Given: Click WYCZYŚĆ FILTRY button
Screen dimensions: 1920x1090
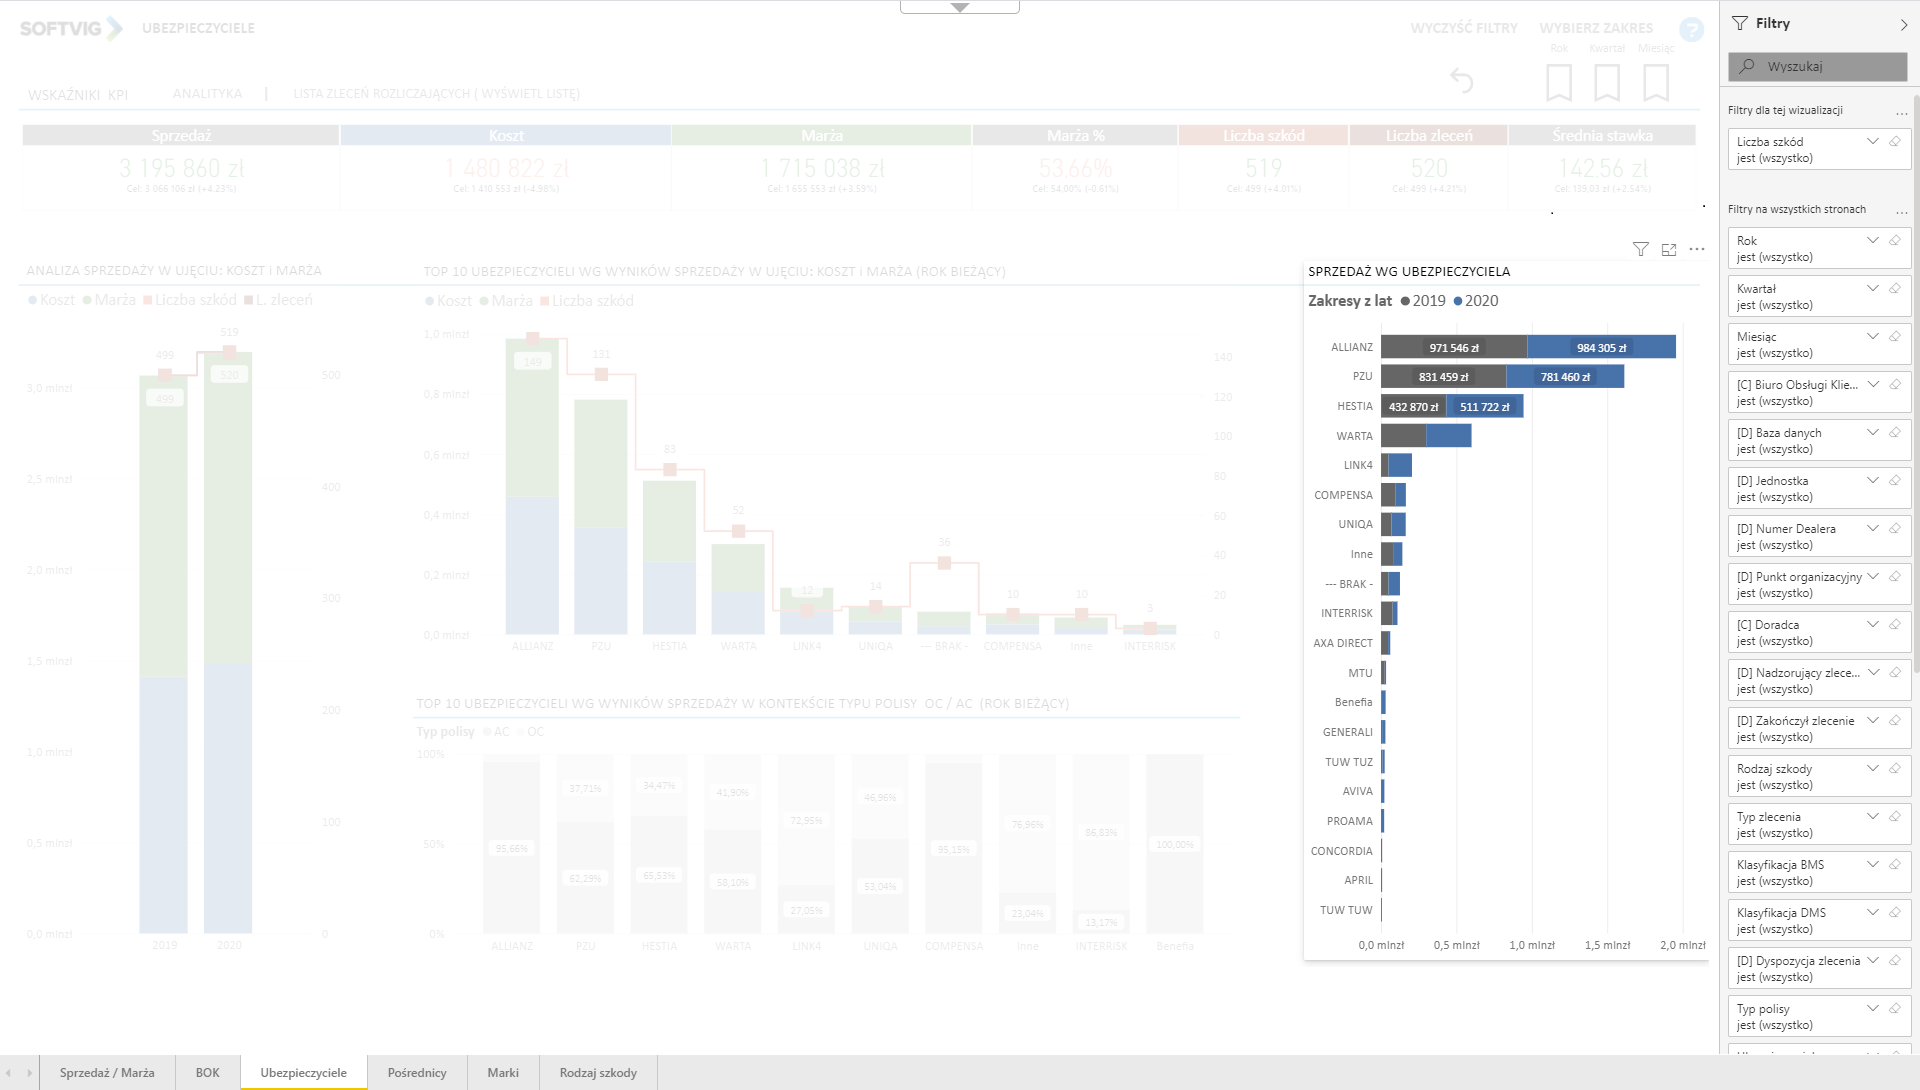Looking at the screenshot, I should [x=1463, y=28].
